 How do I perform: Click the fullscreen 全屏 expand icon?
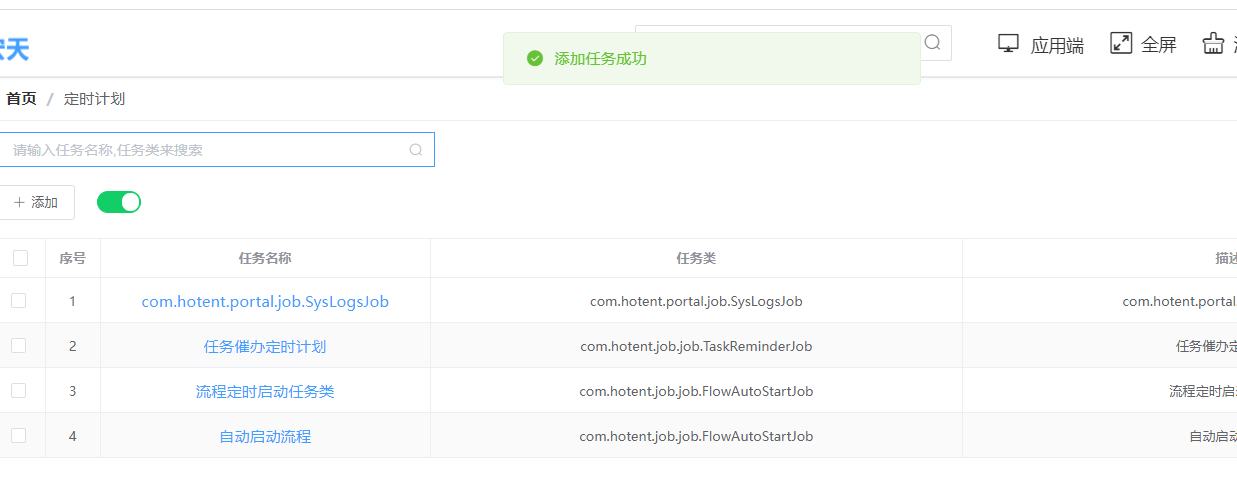(1121, 43)
